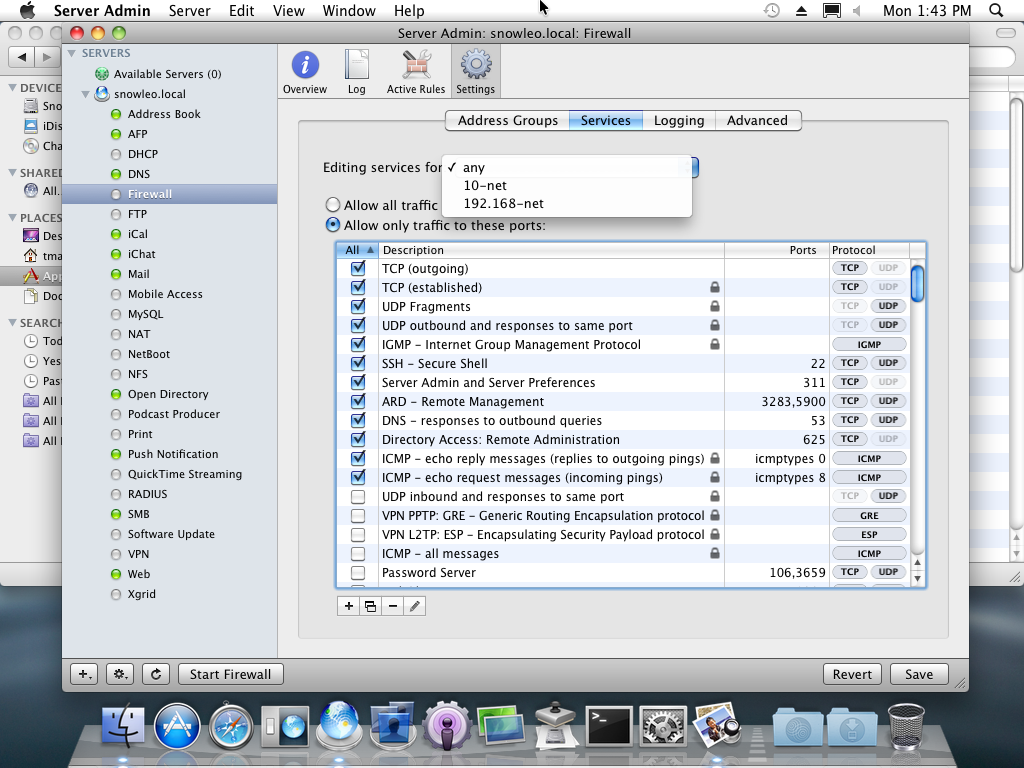
Task: Switch to the Logging tab
Action: coord(679,121)
